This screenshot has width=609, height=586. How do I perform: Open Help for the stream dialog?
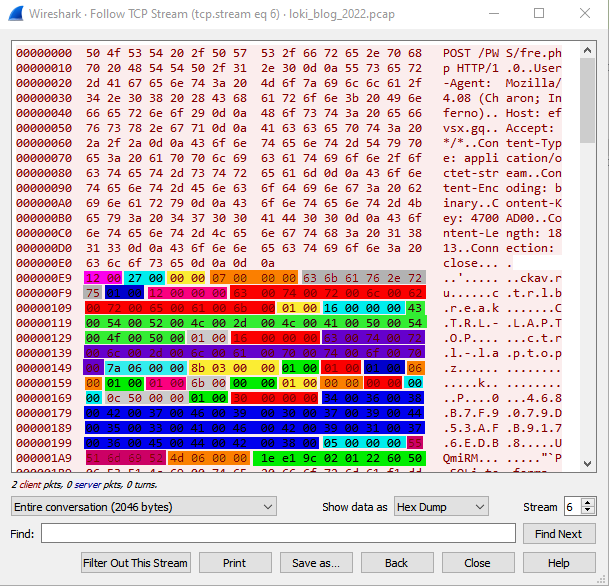tap(559, 563)
